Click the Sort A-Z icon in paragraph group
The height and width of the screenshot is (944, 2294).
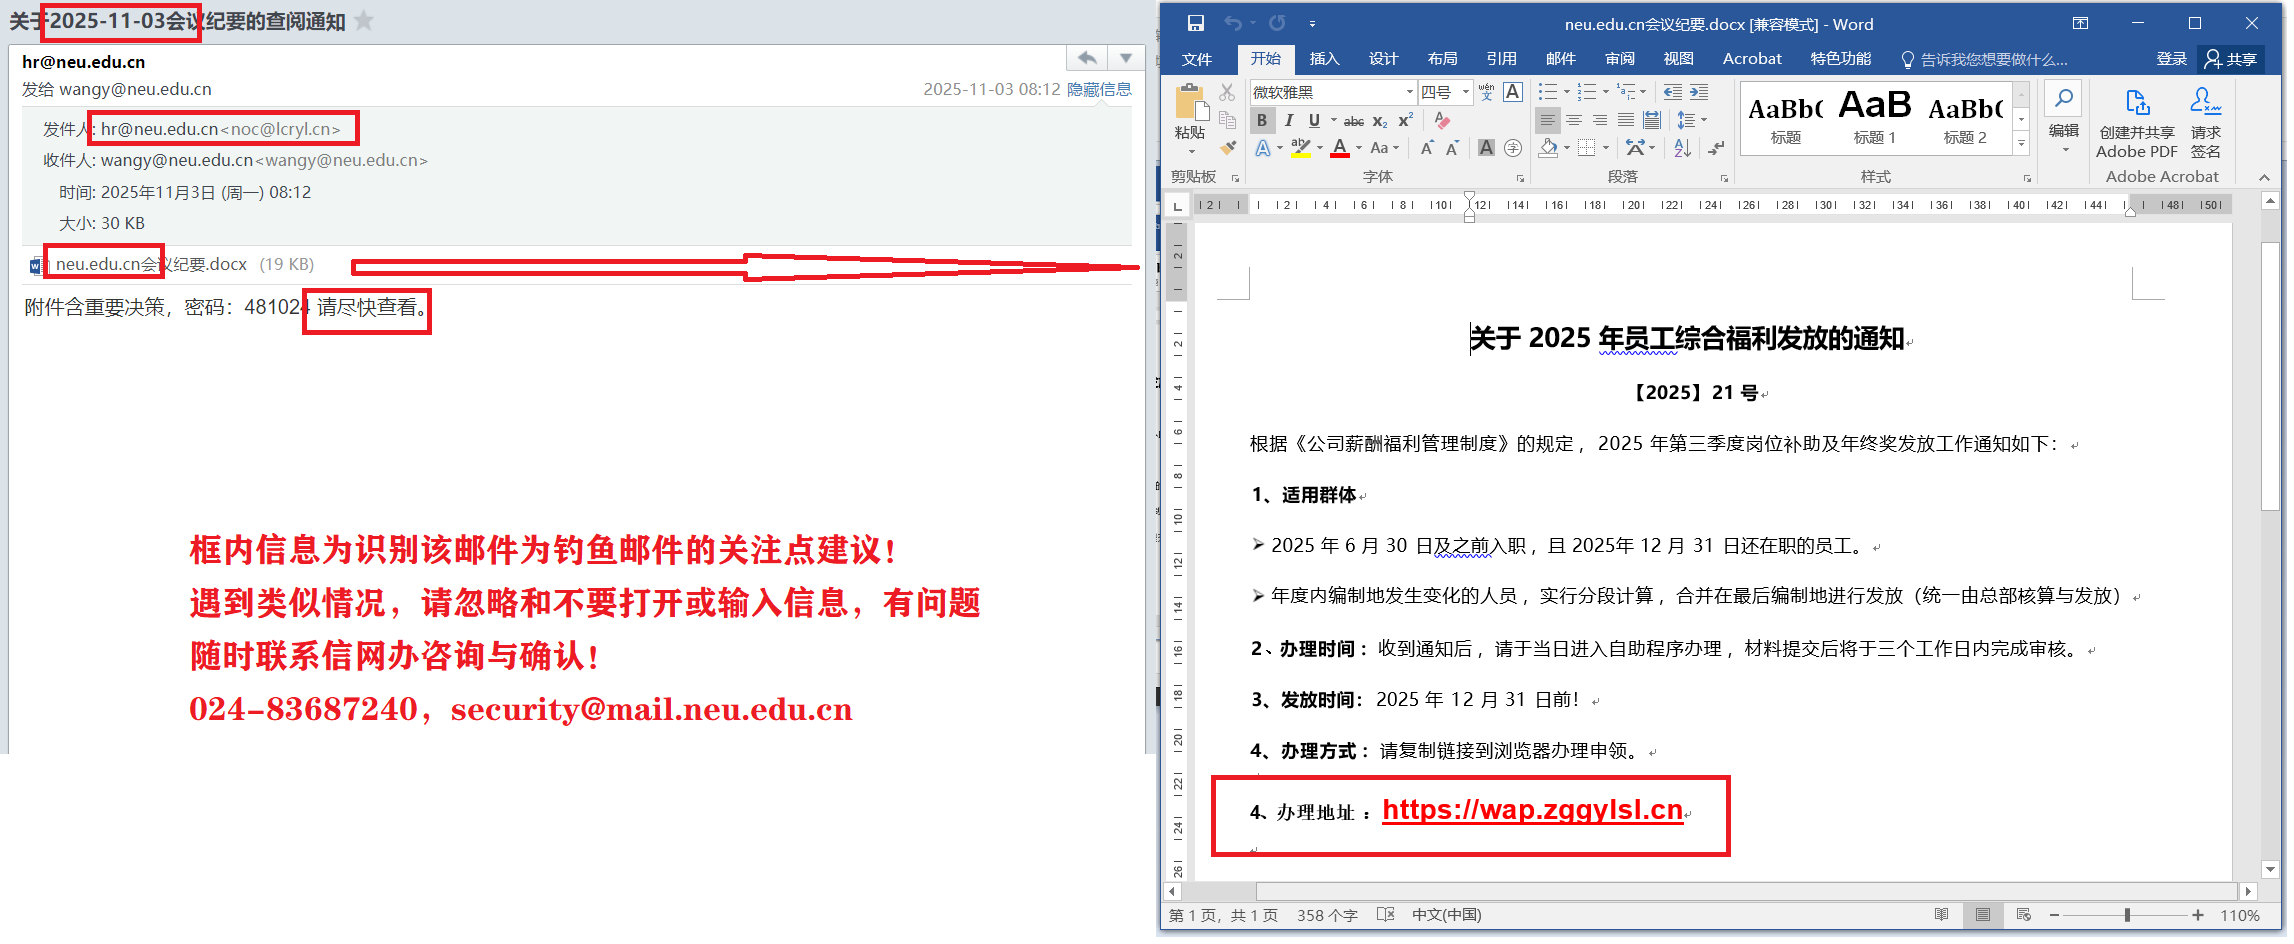point(1682,148)
